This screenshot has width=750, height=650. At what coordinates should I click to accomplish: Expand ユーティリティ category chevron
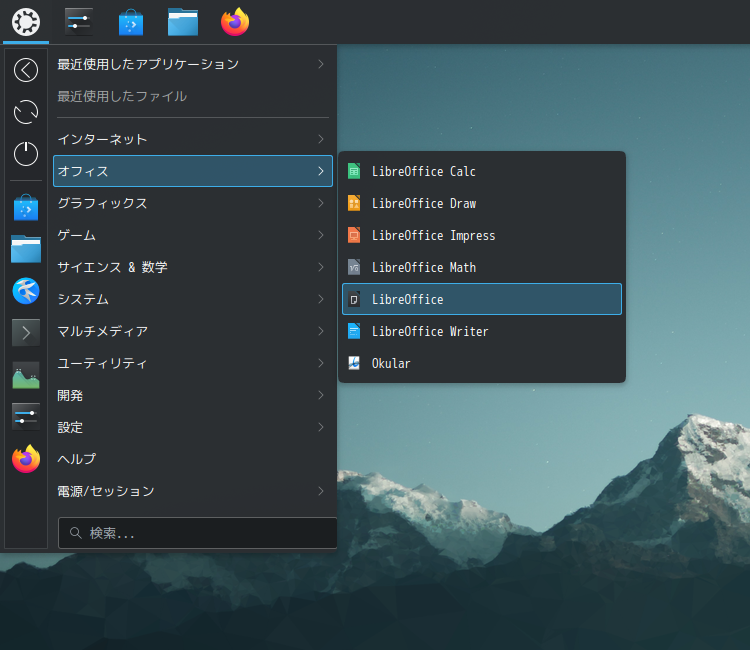point(321,364)
